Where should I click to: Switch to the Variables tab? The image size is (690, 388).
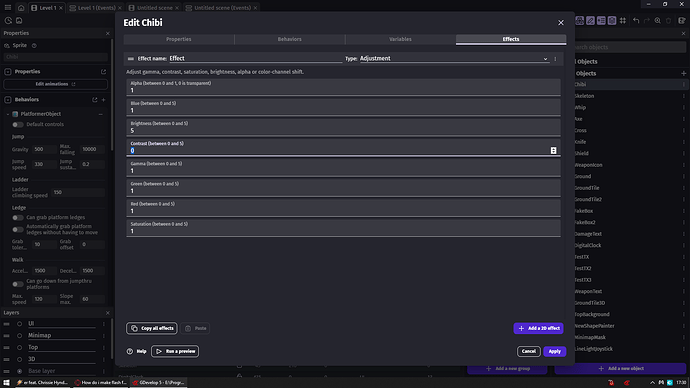click(400, 39)
